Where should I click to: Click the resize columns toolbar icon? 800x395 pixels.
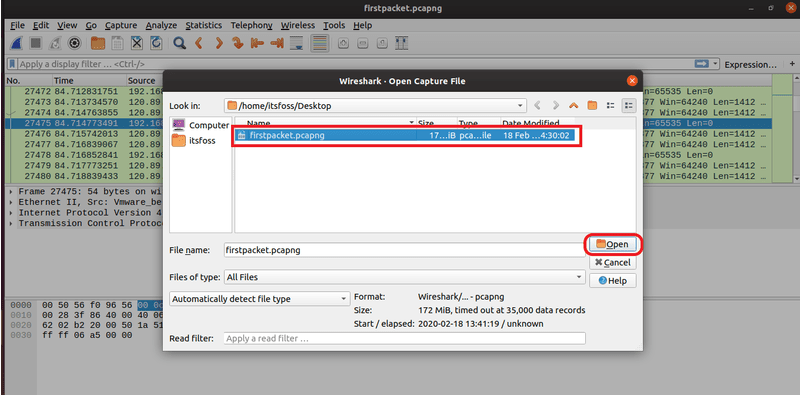click(403, 43)
